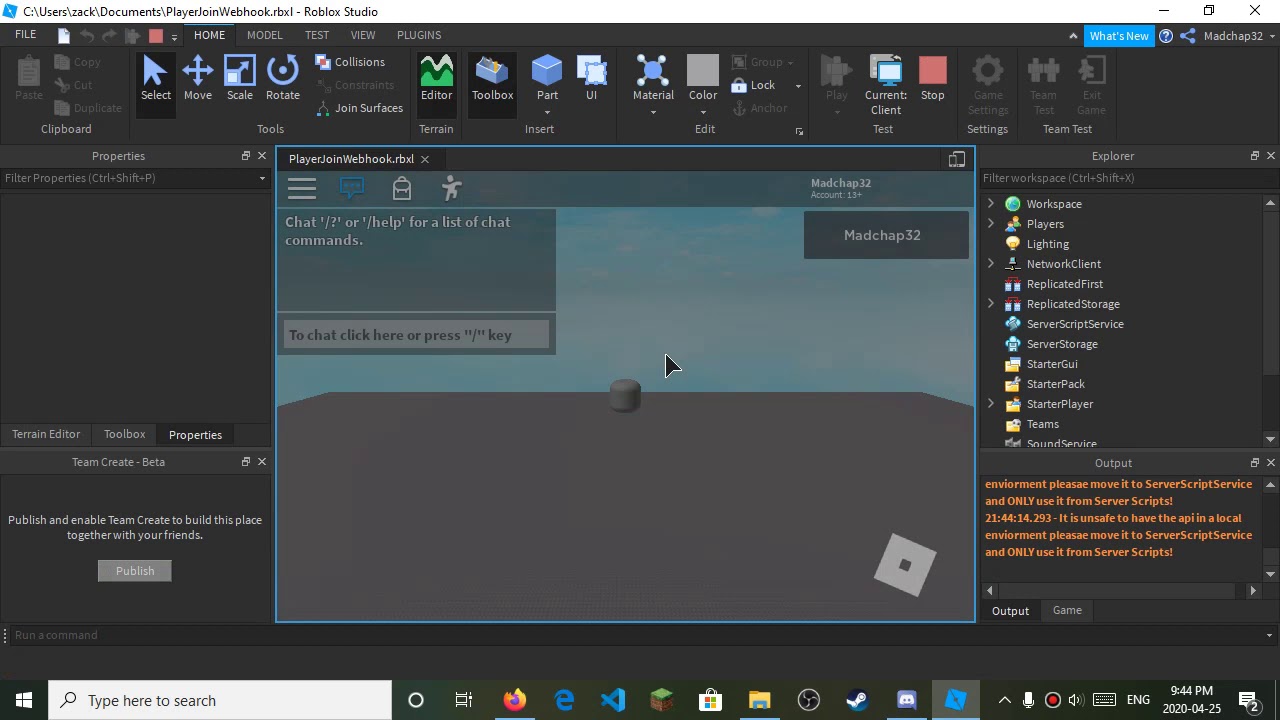Switch to the PLUGINS ribbon tab
1280x720 pixels.
point(419,35)
